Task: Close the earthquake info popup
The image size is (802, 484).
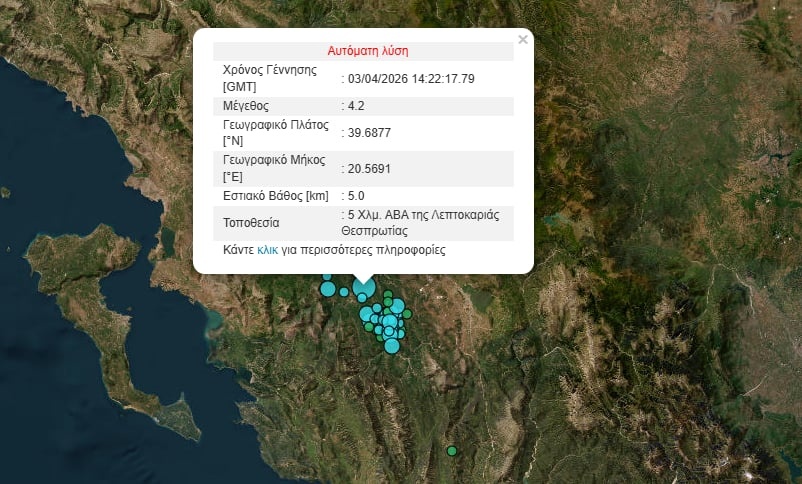Action: click(x=522, y=40)
